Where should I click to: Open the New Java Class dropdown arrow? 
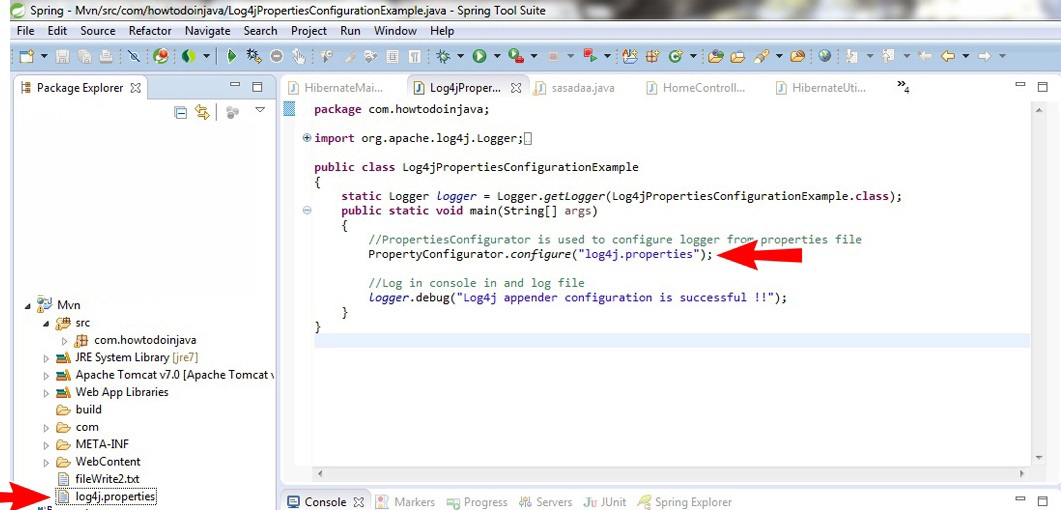click(x=692, y=56)
